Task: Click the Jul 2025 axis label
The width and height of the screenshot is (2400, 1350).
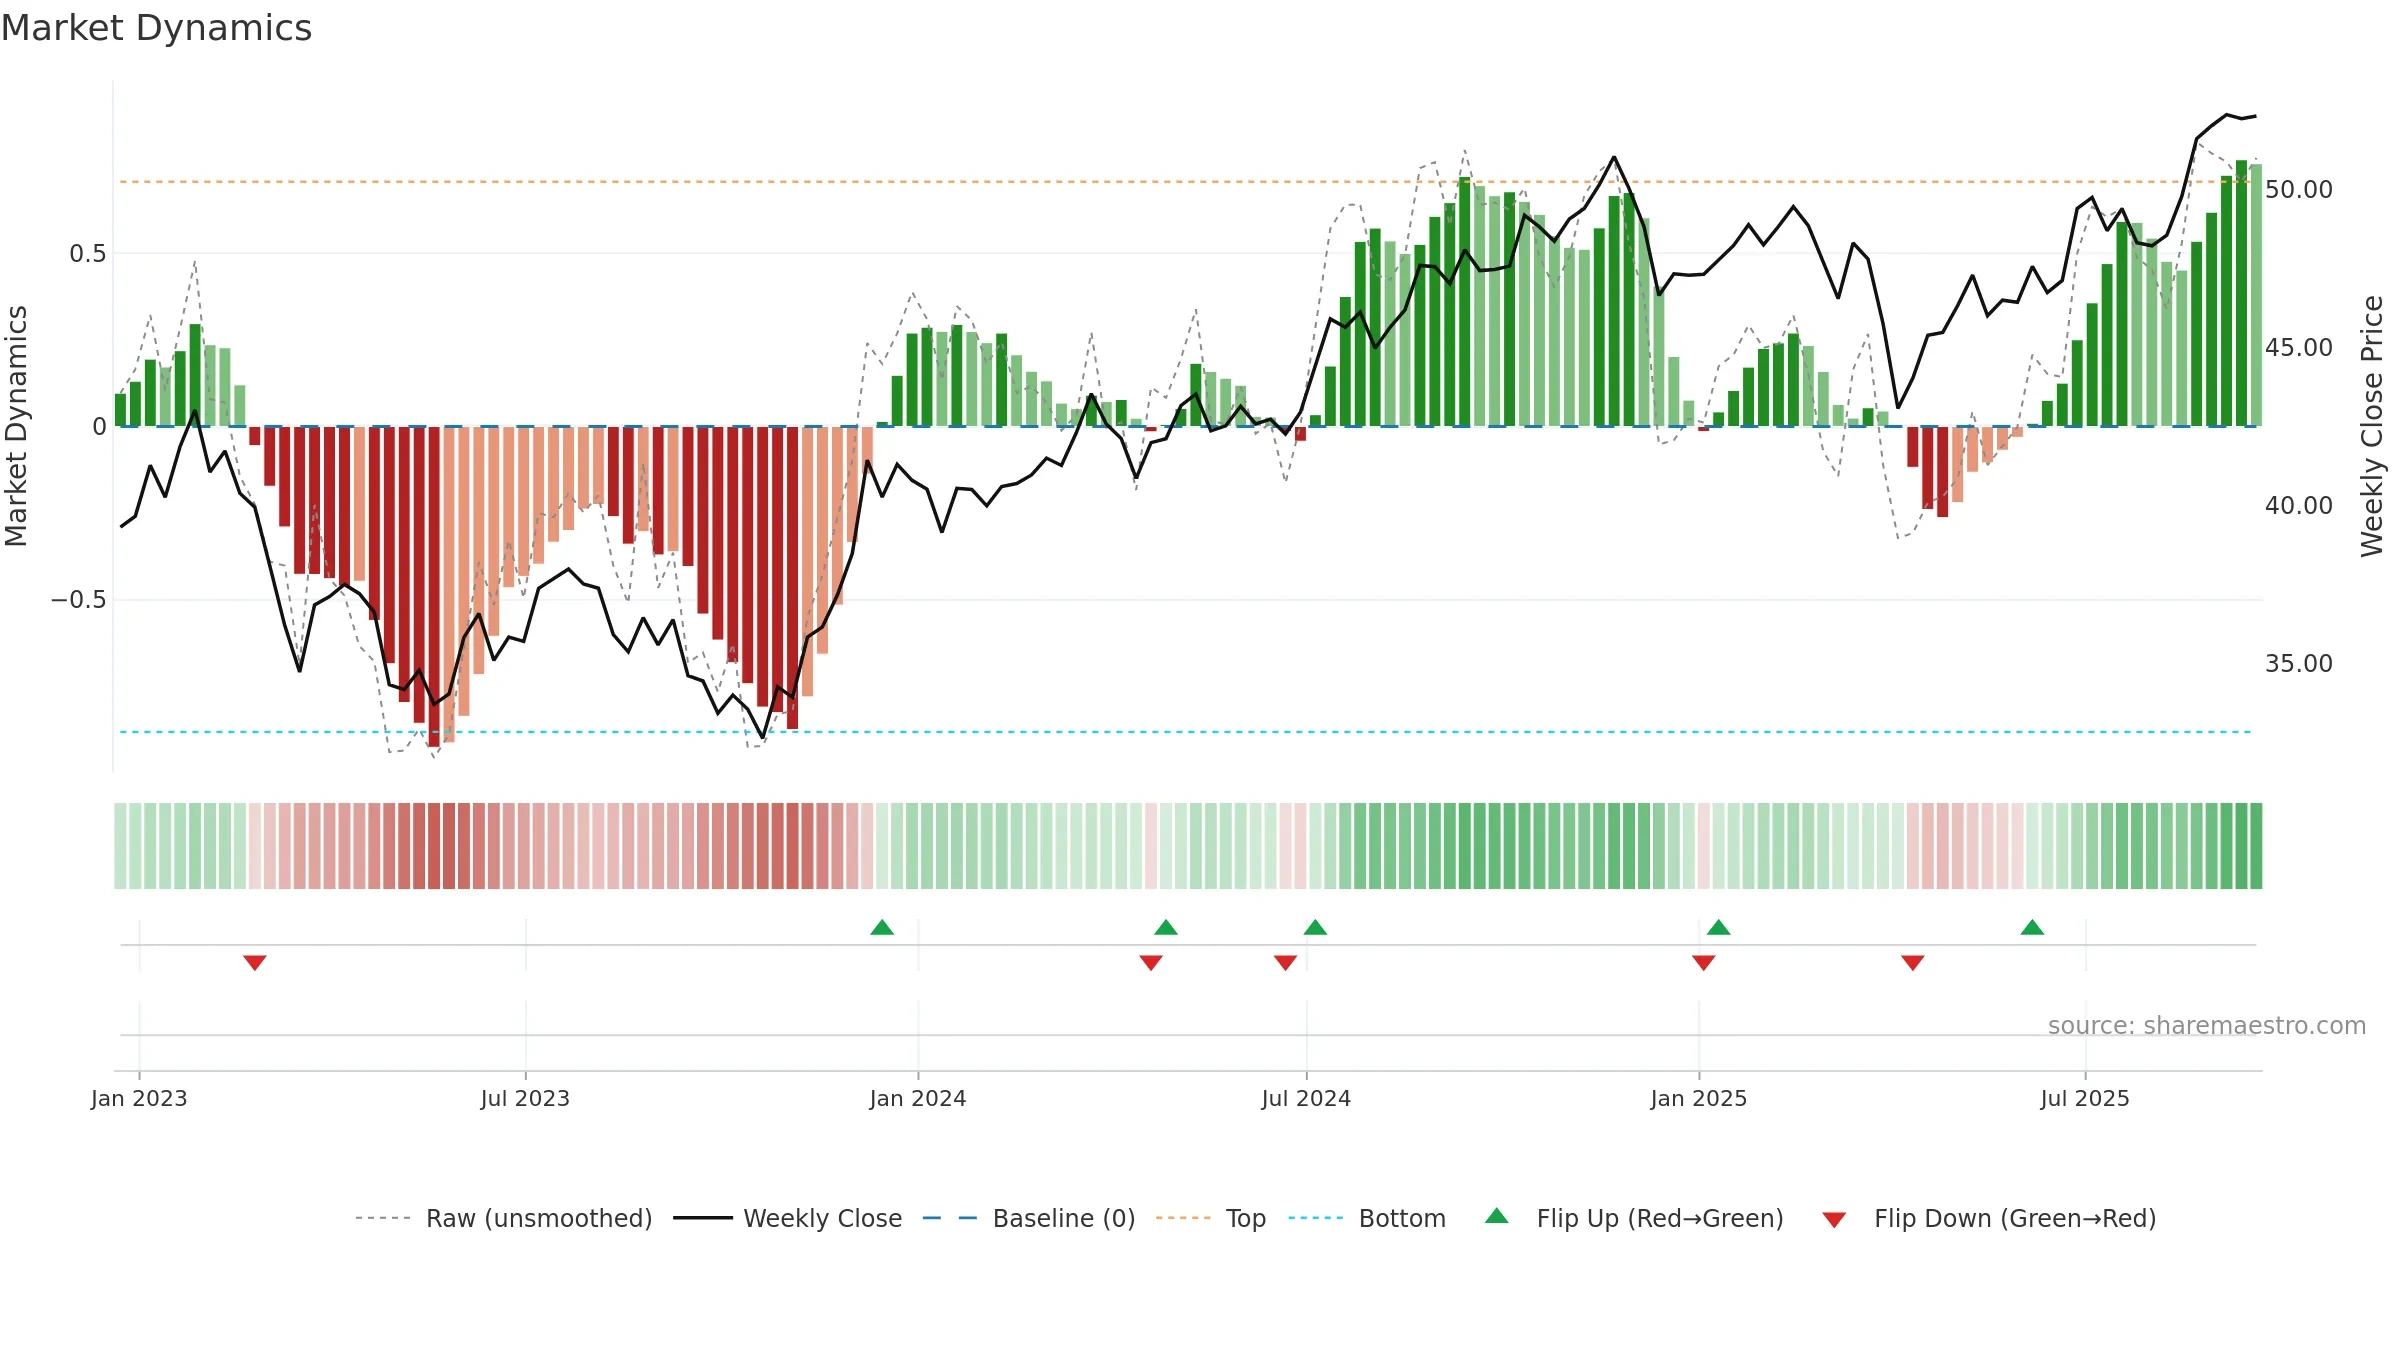Action: (x=2085, y=1098)
